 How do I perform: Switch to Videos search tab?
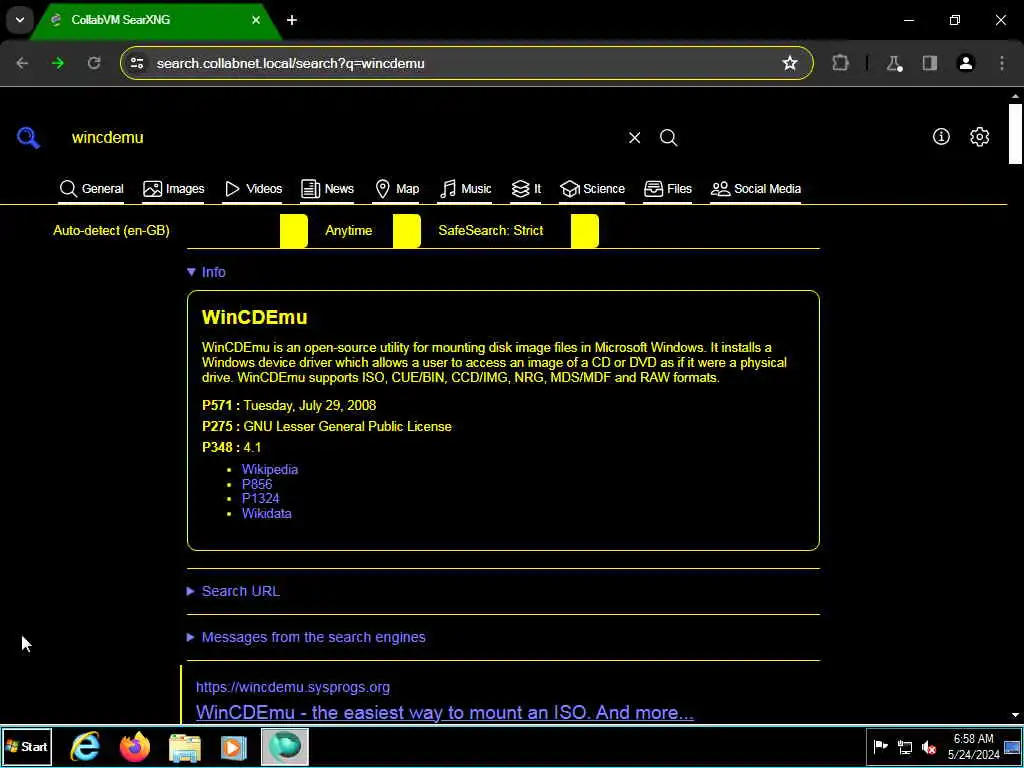click(x=253, y=189)
